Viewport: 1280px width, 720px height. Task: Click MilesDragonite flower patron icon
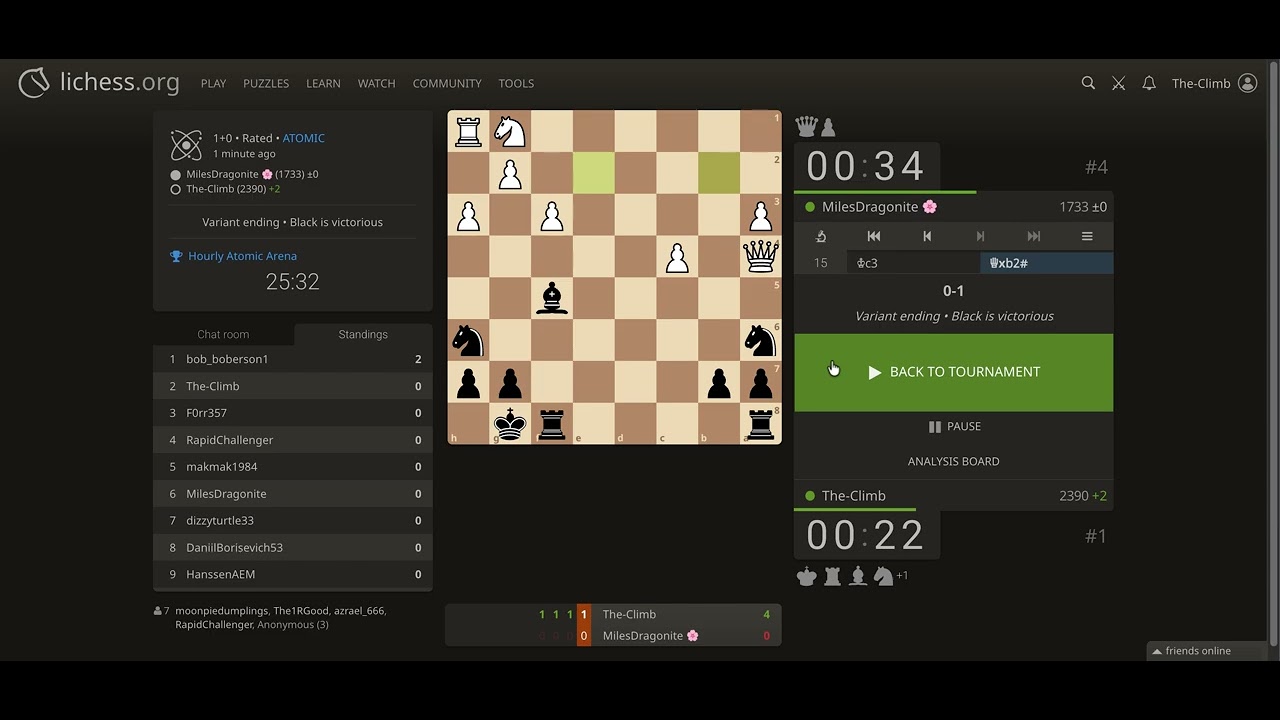930,207
